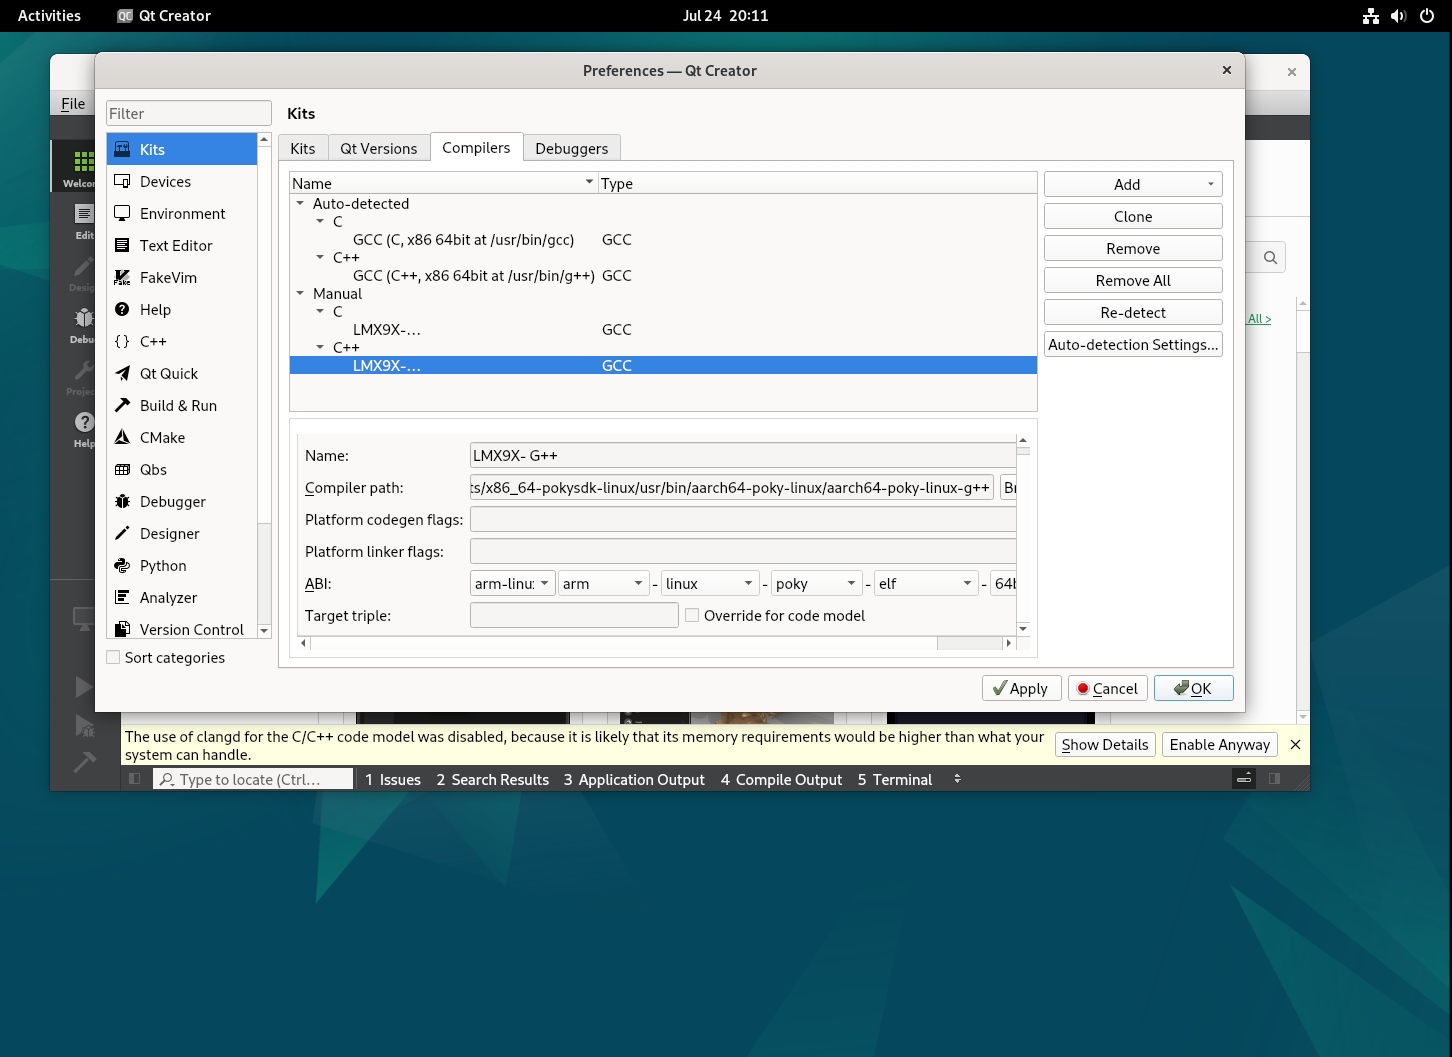Click the Enable Anyway button
The height and width of the screenshot is (1057, 1452).
coord(1220,744)
